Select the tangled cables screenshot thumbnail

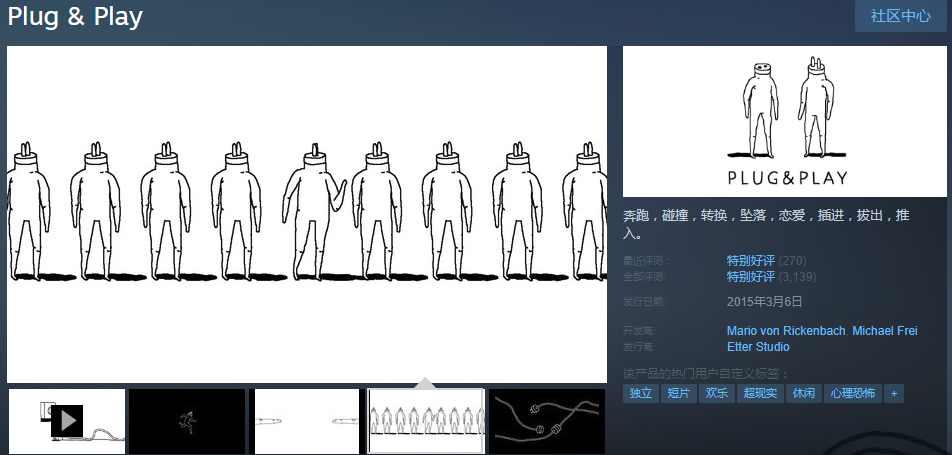pyautogui.click(x=547, y=420)
